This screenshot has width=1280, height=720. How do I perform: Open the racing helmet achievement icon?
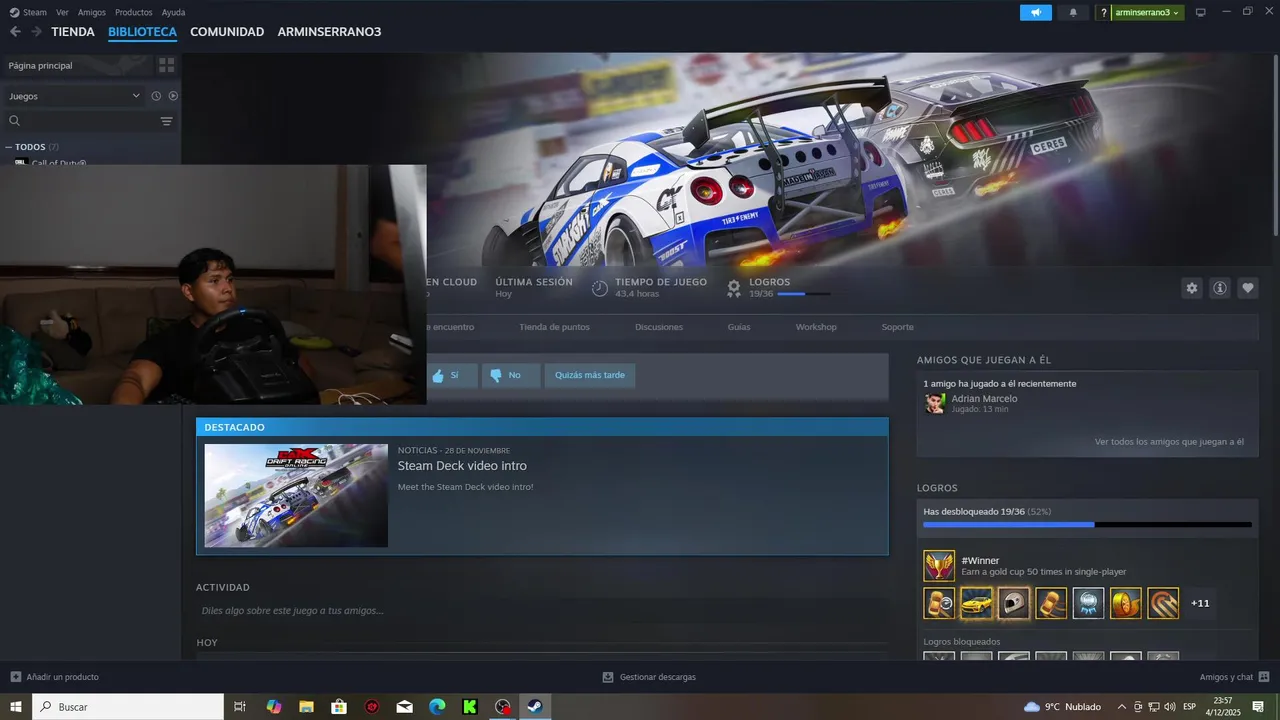tap(1014, 603)
